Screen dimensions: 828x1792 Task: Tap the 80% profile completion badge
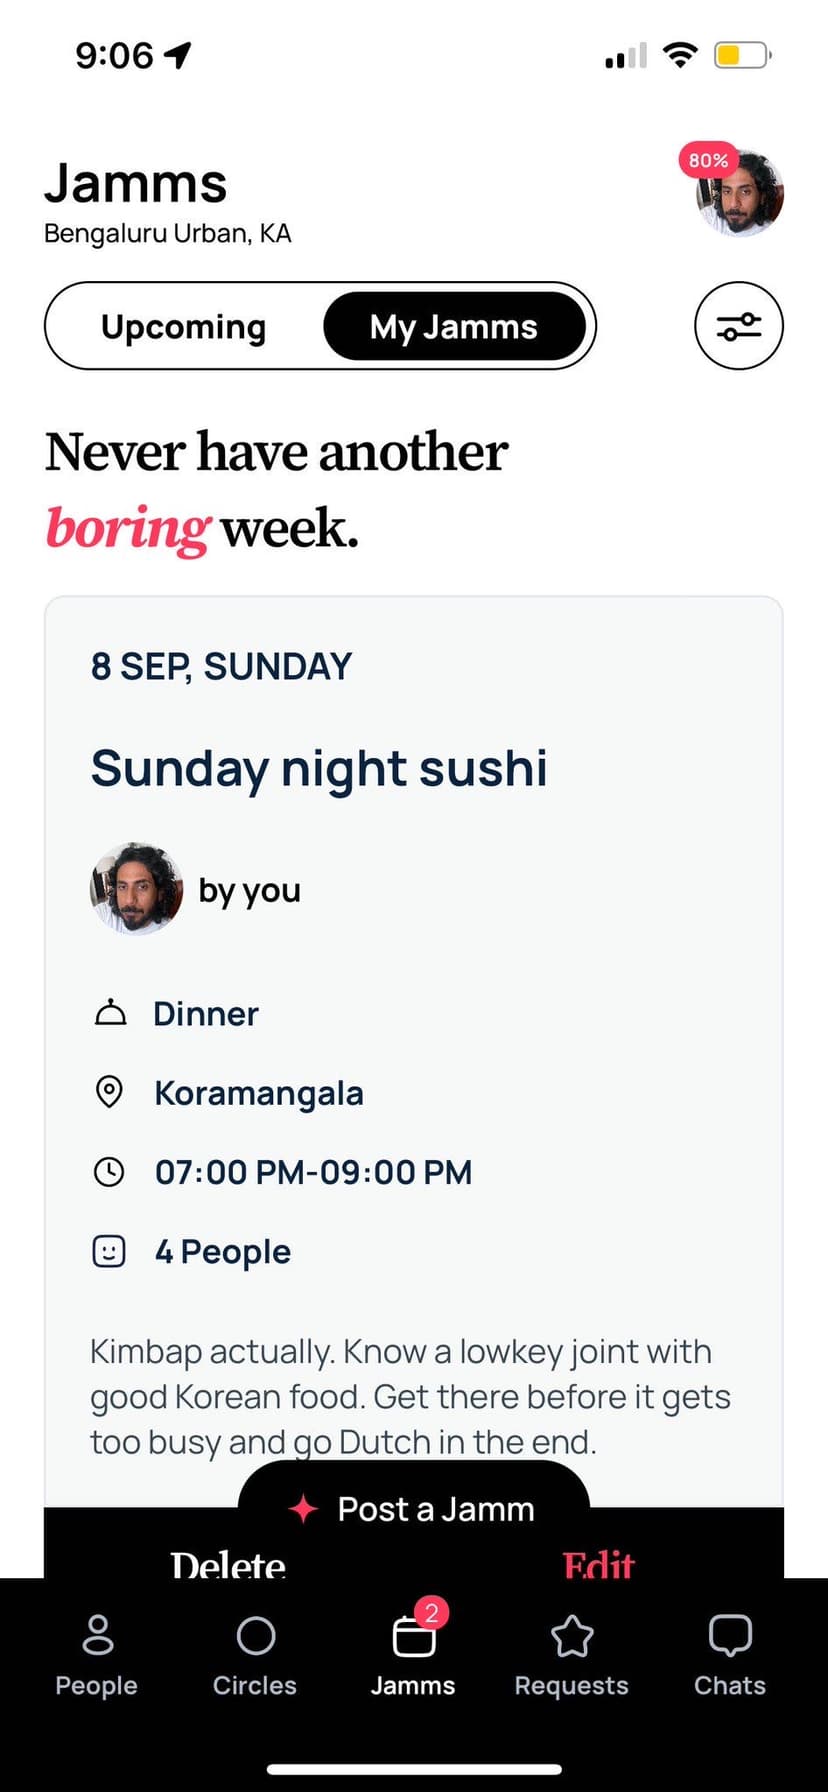(707, 160)
